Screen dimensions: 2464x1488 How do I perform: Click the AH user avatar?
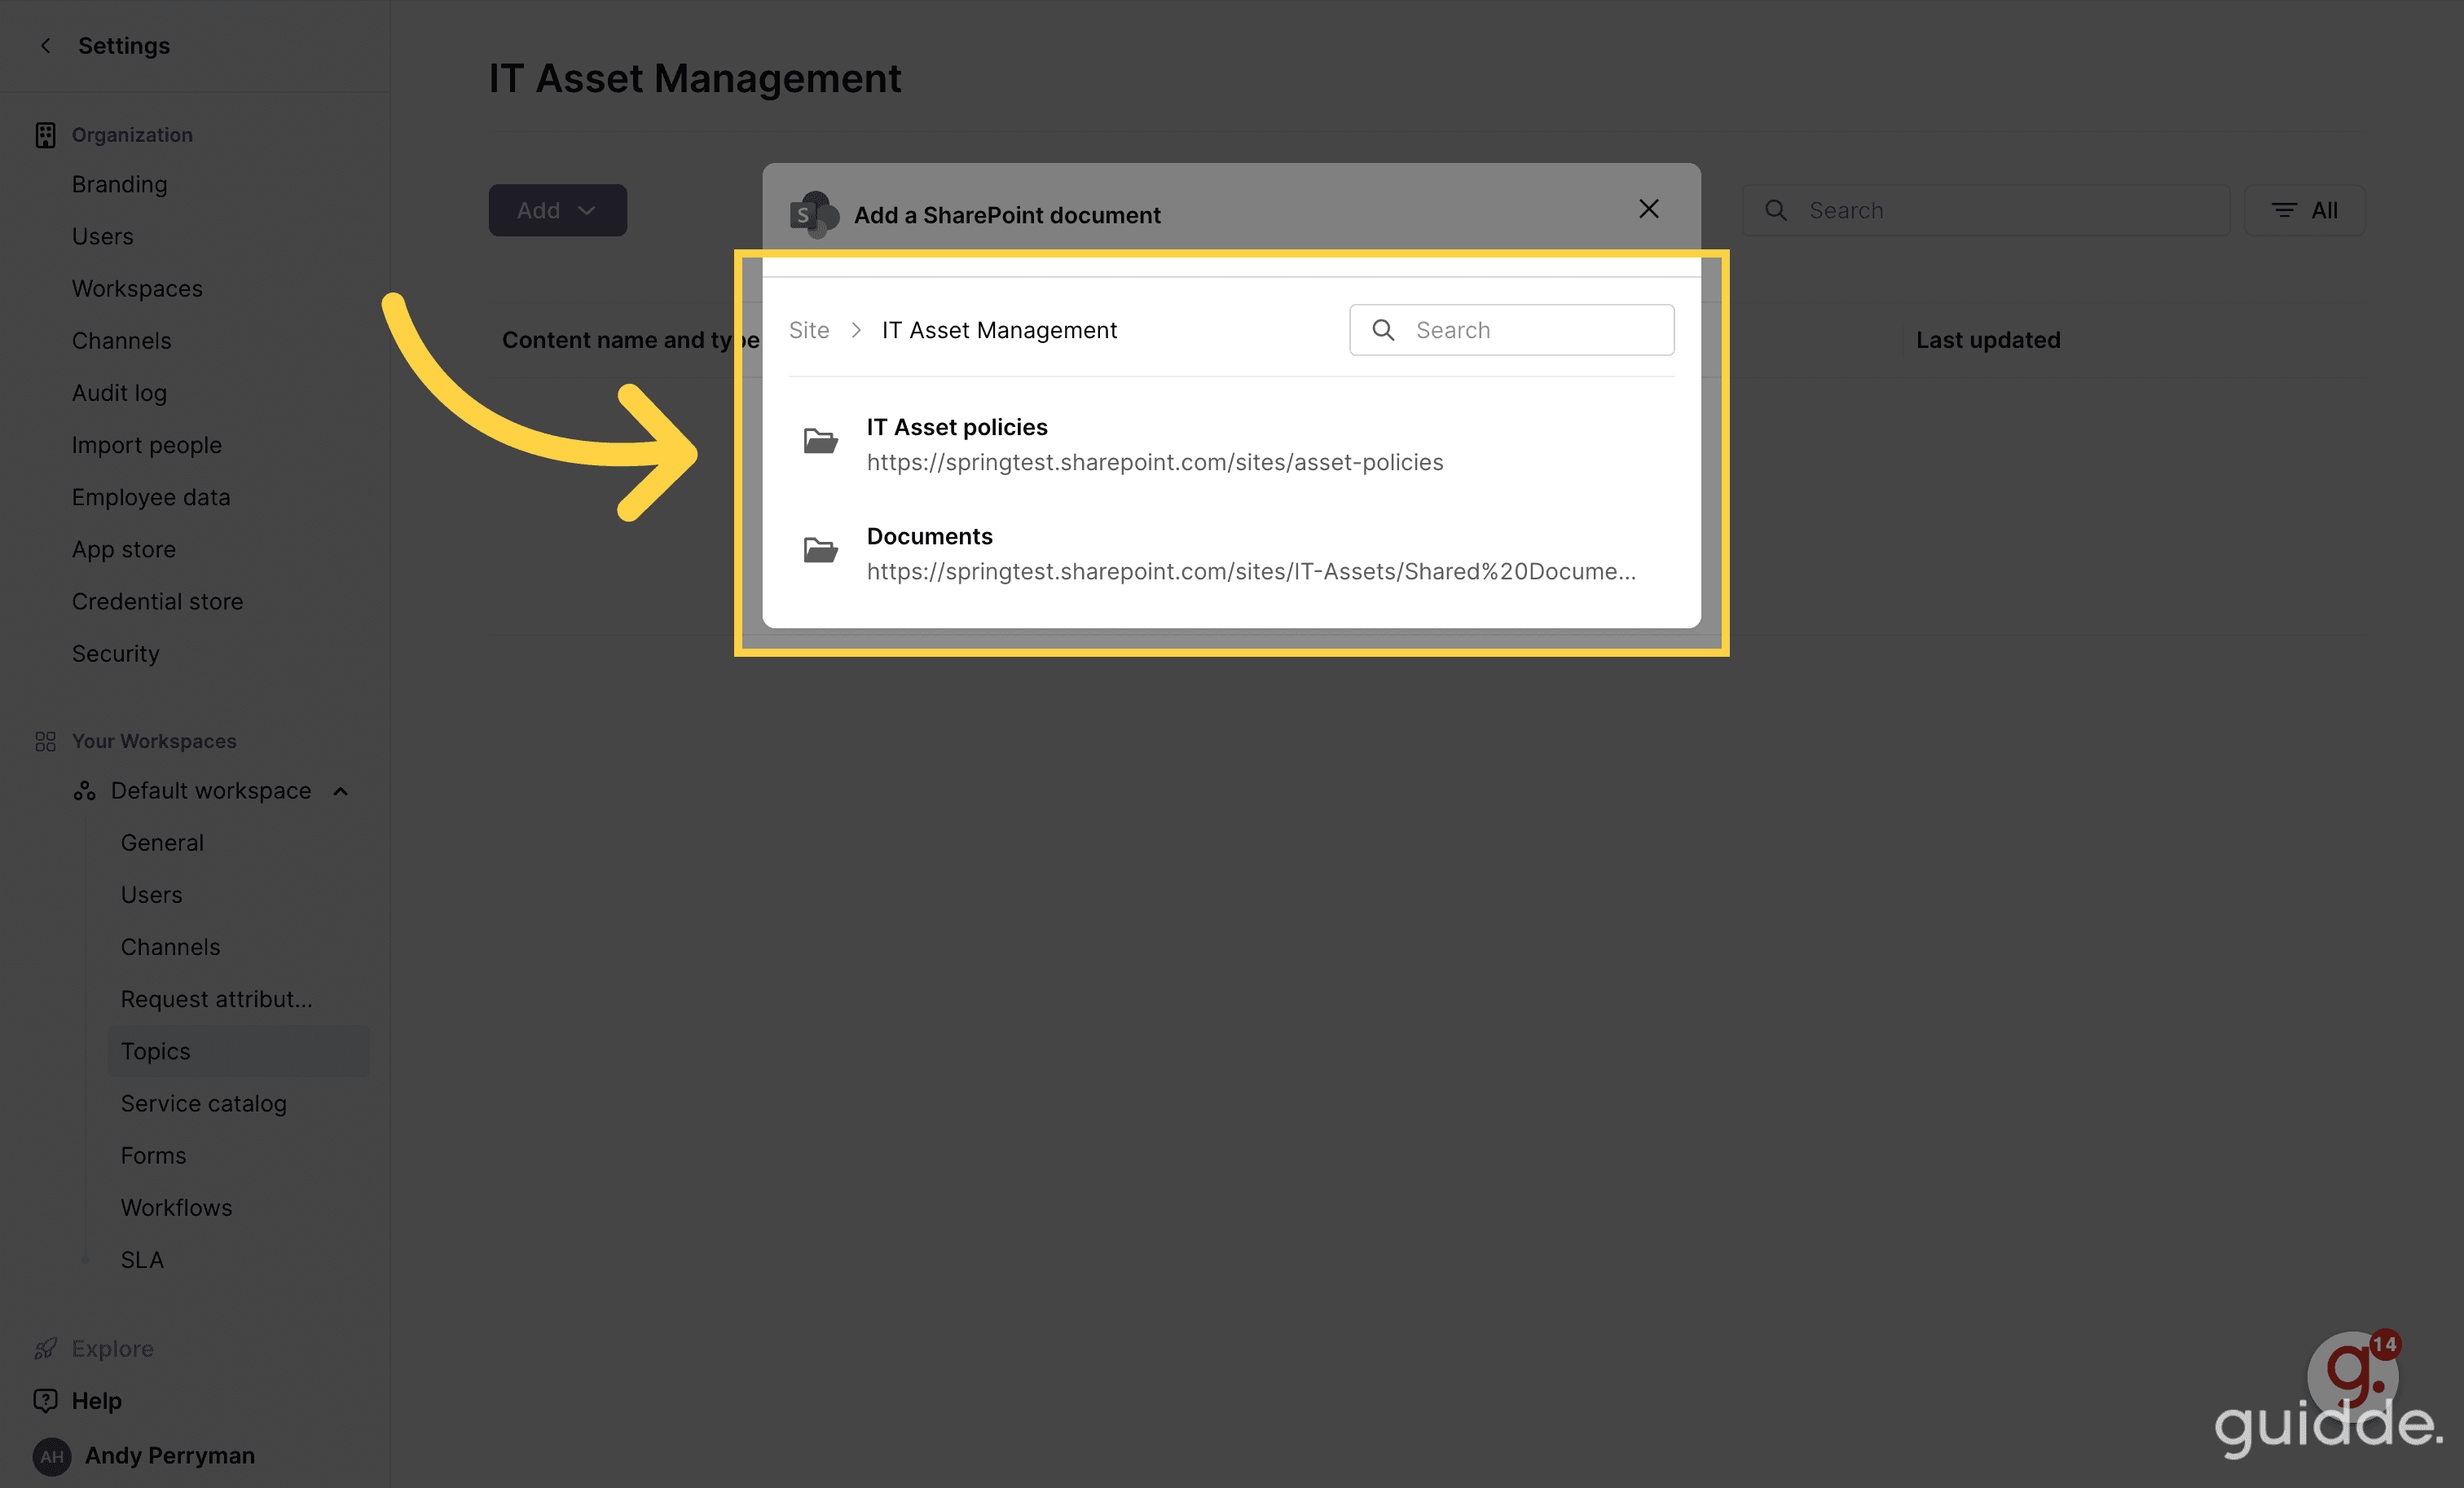(52, 1456)
